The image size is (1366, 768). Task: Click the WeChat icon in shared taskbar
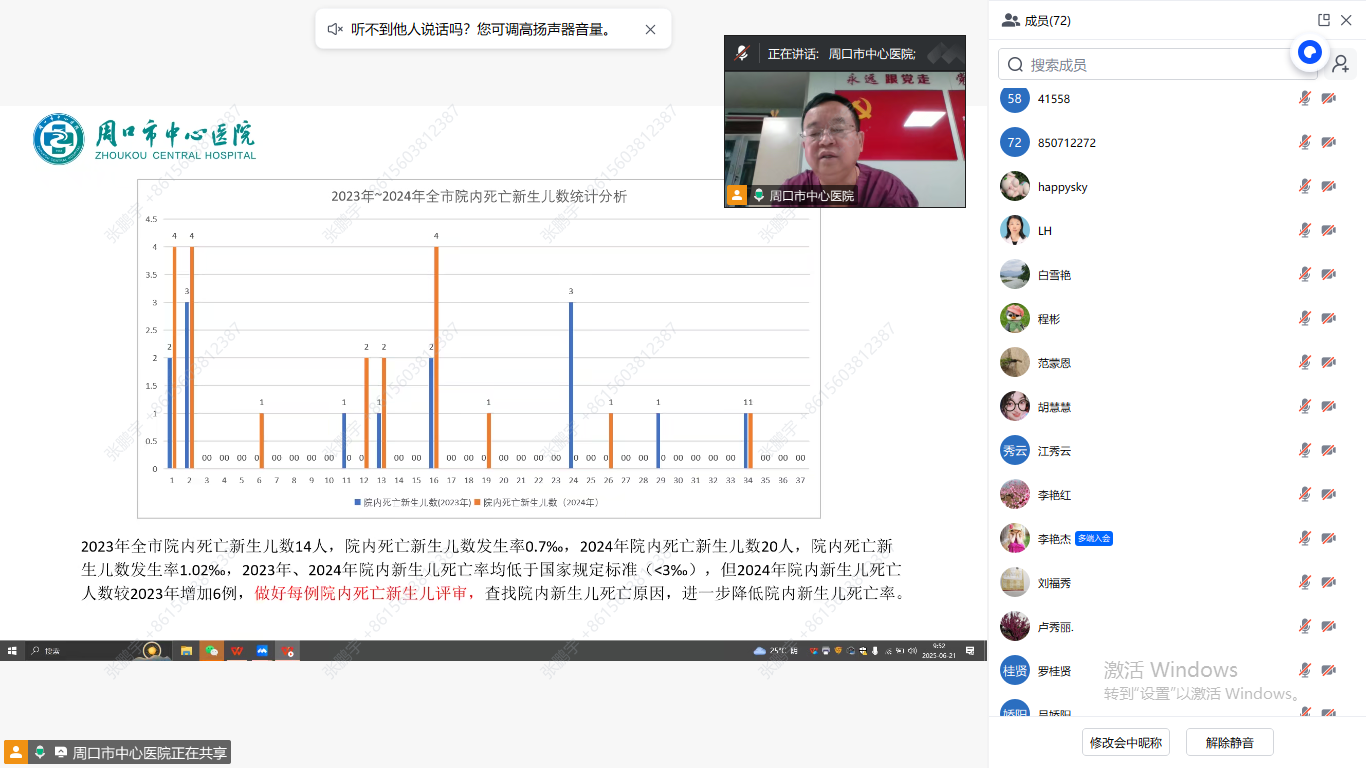click(x=211, y=650)
